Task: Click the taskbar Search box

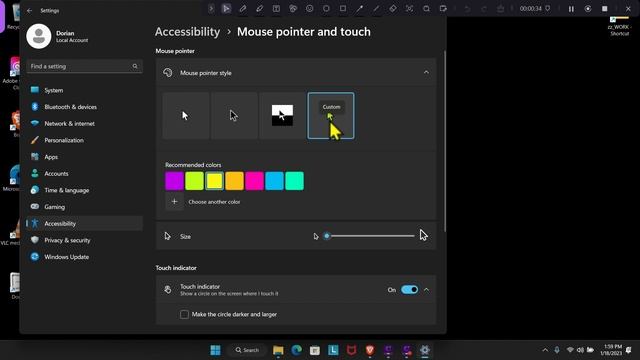Action: (247, 350)
